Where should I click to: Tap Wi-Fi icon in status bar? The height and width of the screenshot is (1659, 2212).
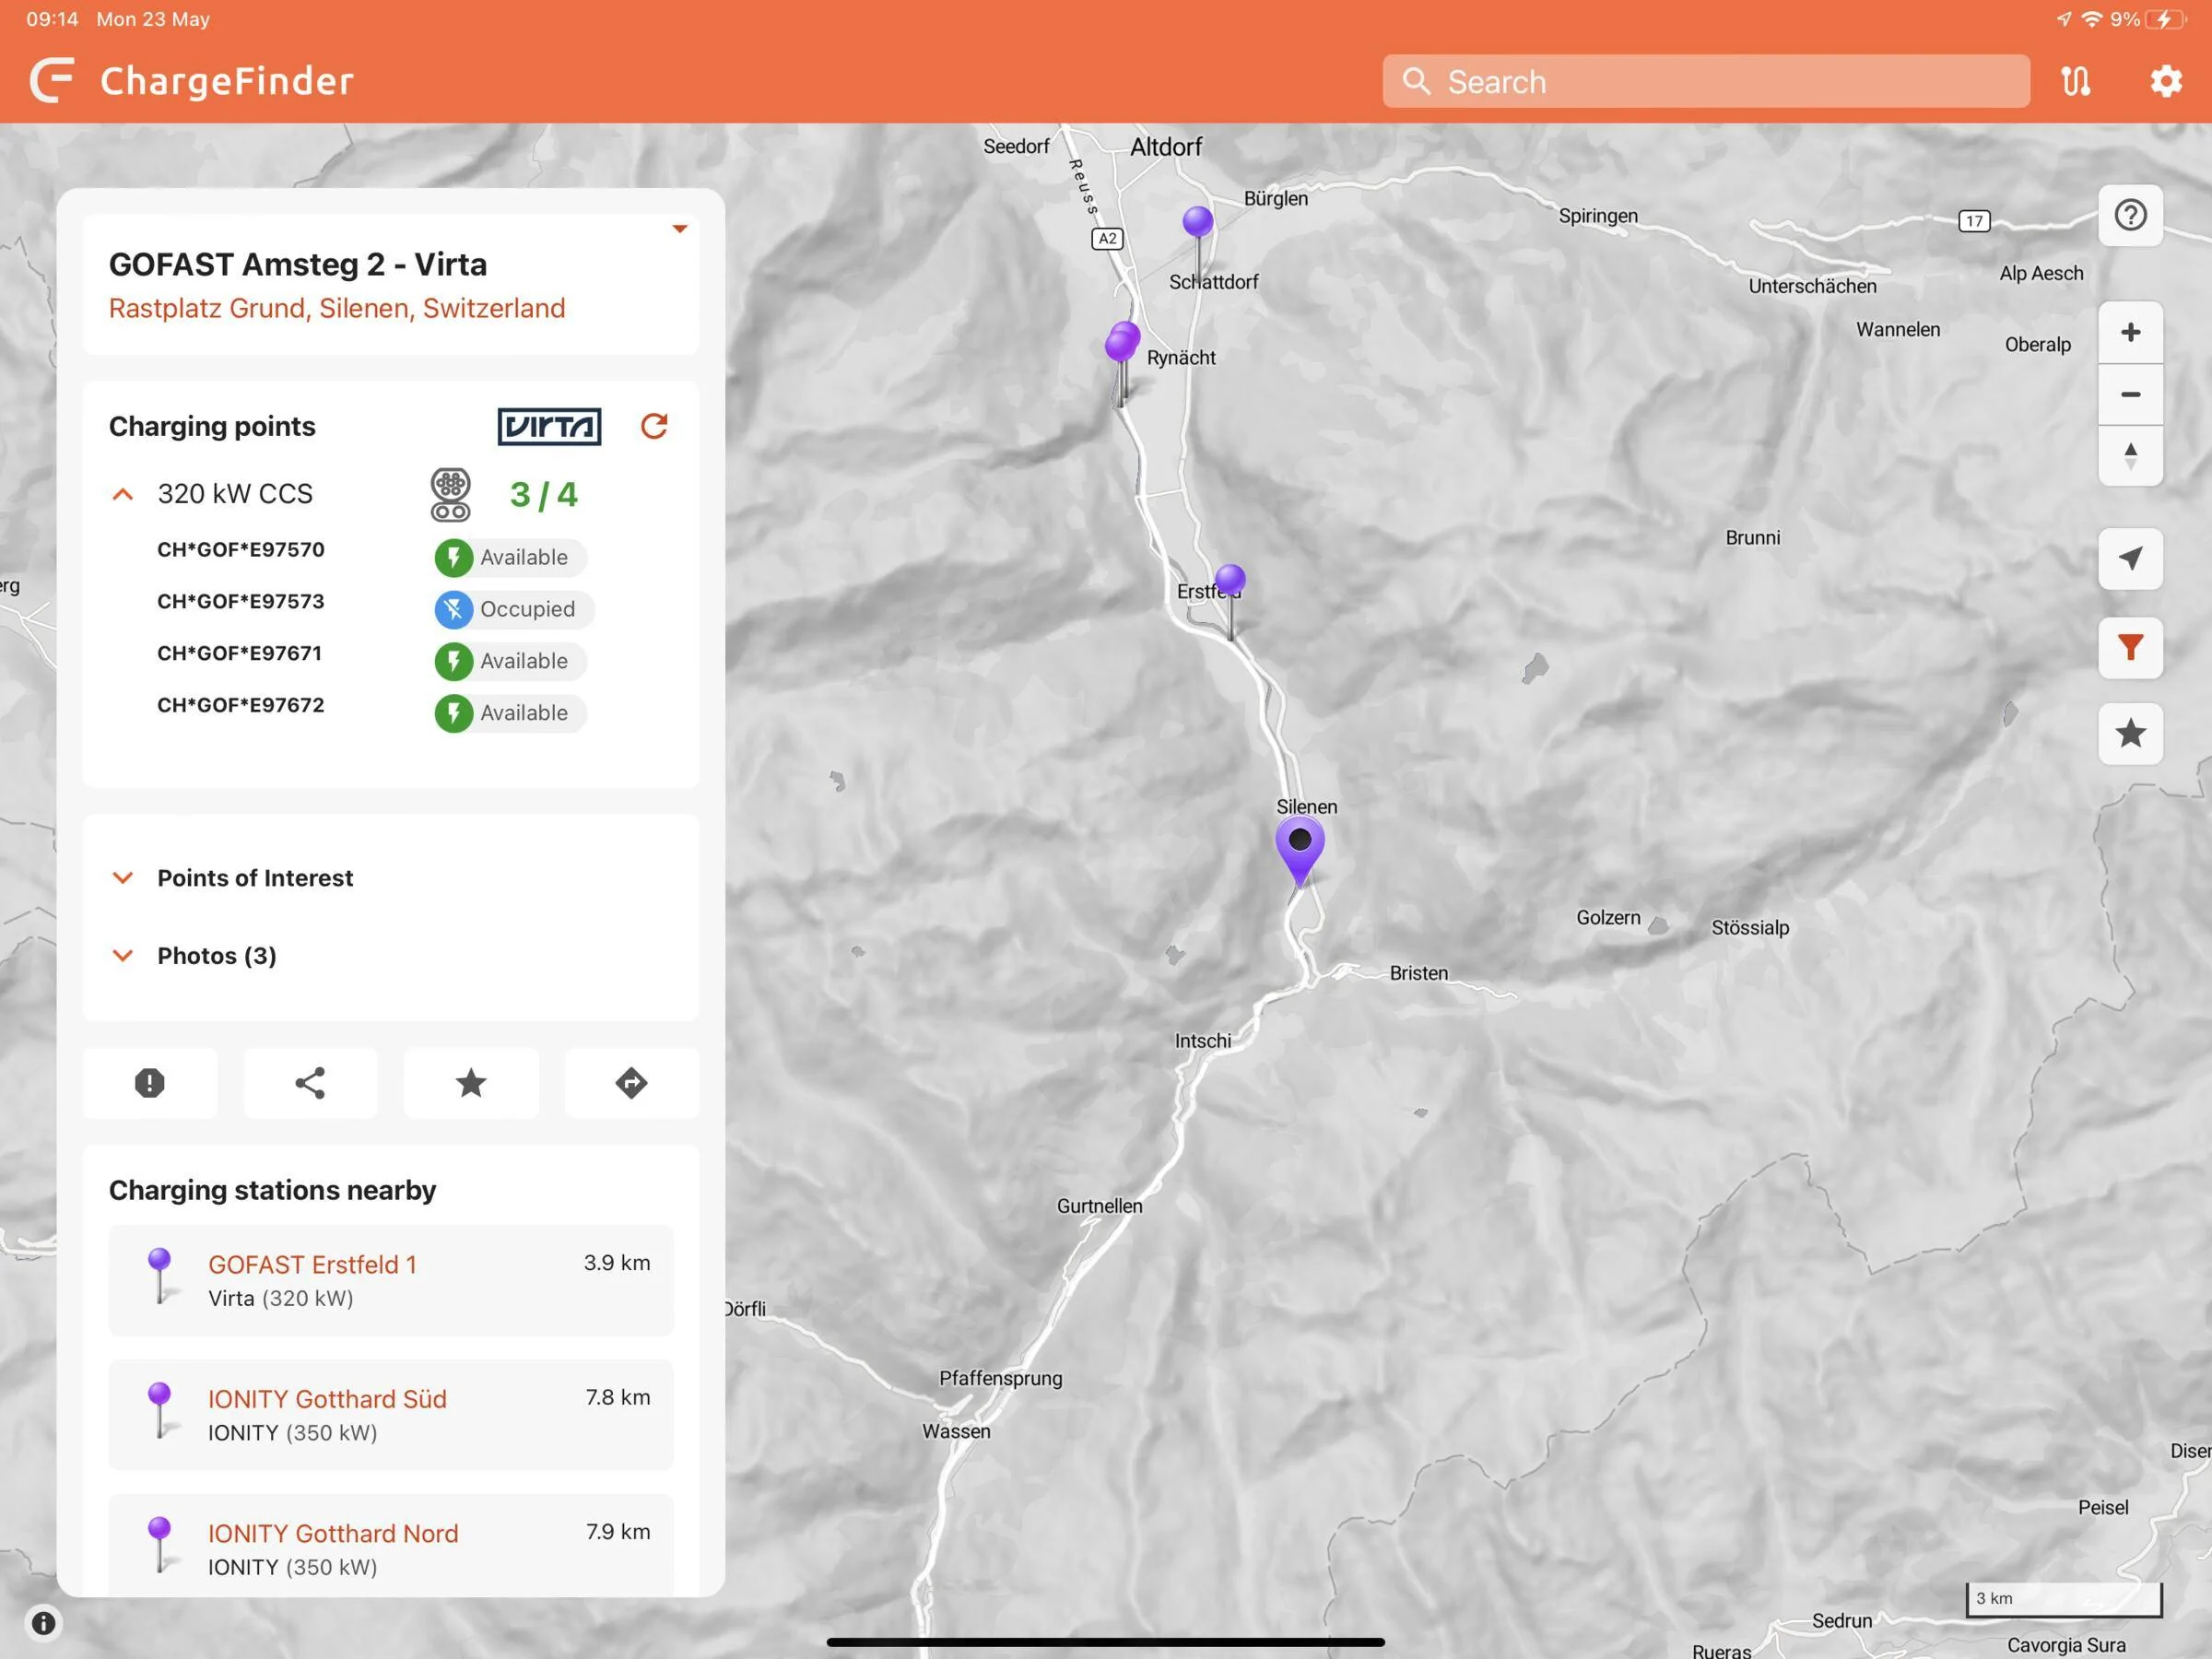click(x=2091, y=19)
